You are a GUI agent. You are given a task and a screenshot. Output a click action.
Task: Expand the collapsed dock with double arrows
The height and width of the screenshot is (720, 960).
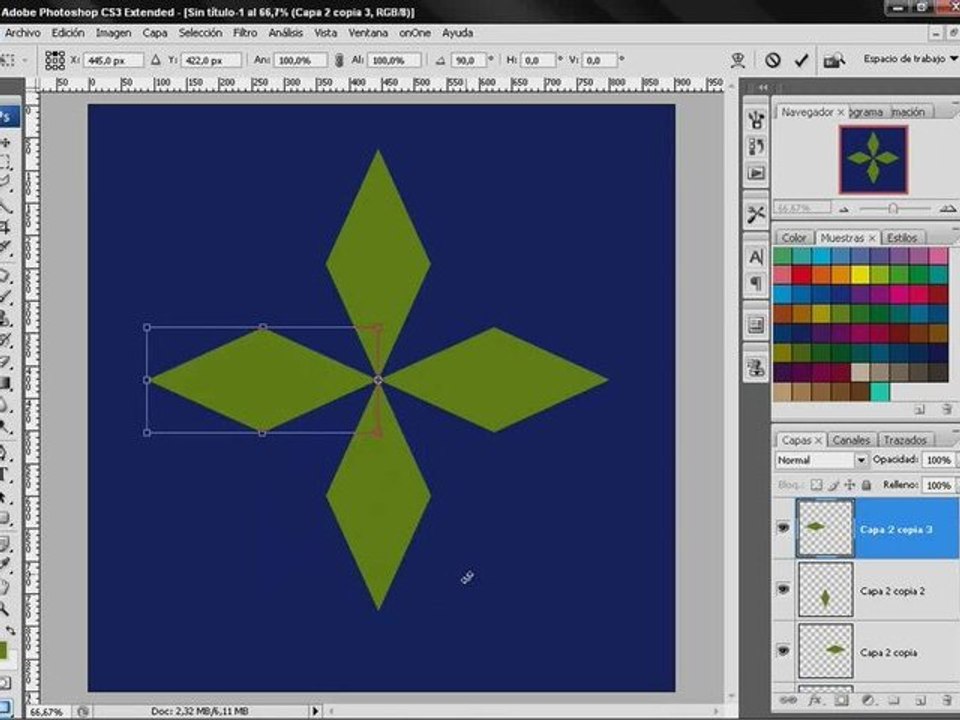click(x=763, y=88)
